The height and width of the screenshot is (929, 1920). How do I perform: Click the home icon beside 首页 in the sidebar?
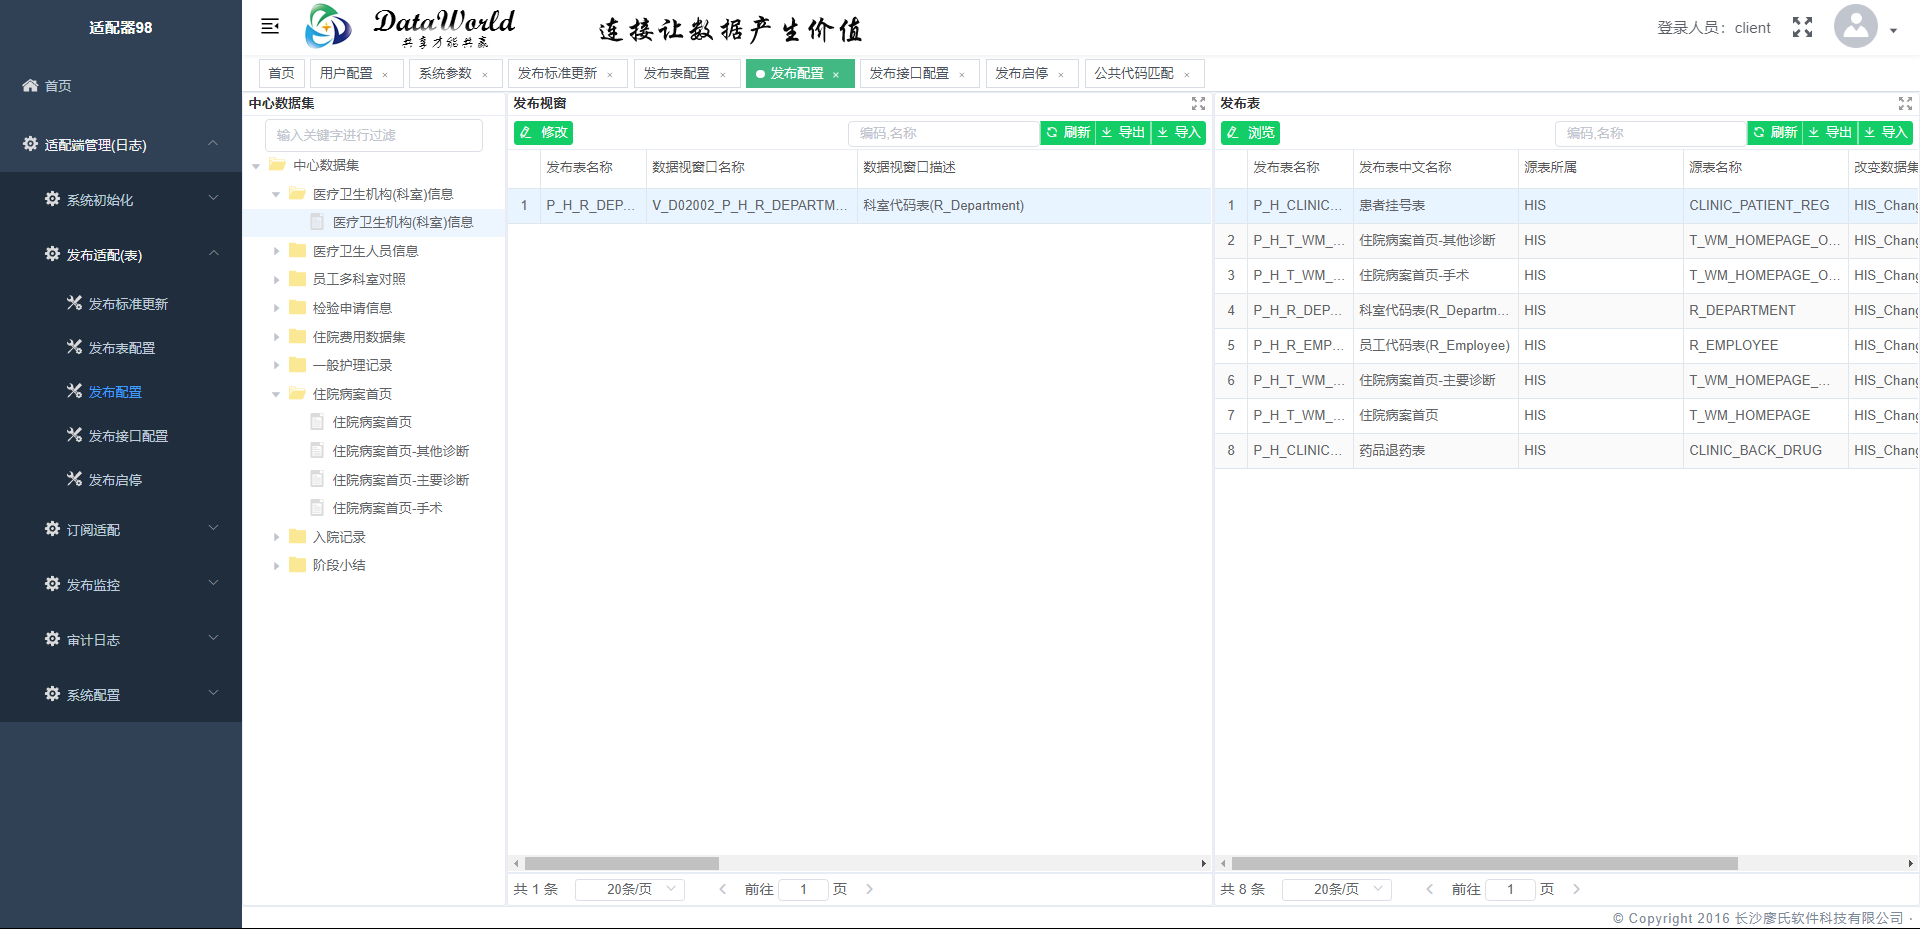point(30,85)
